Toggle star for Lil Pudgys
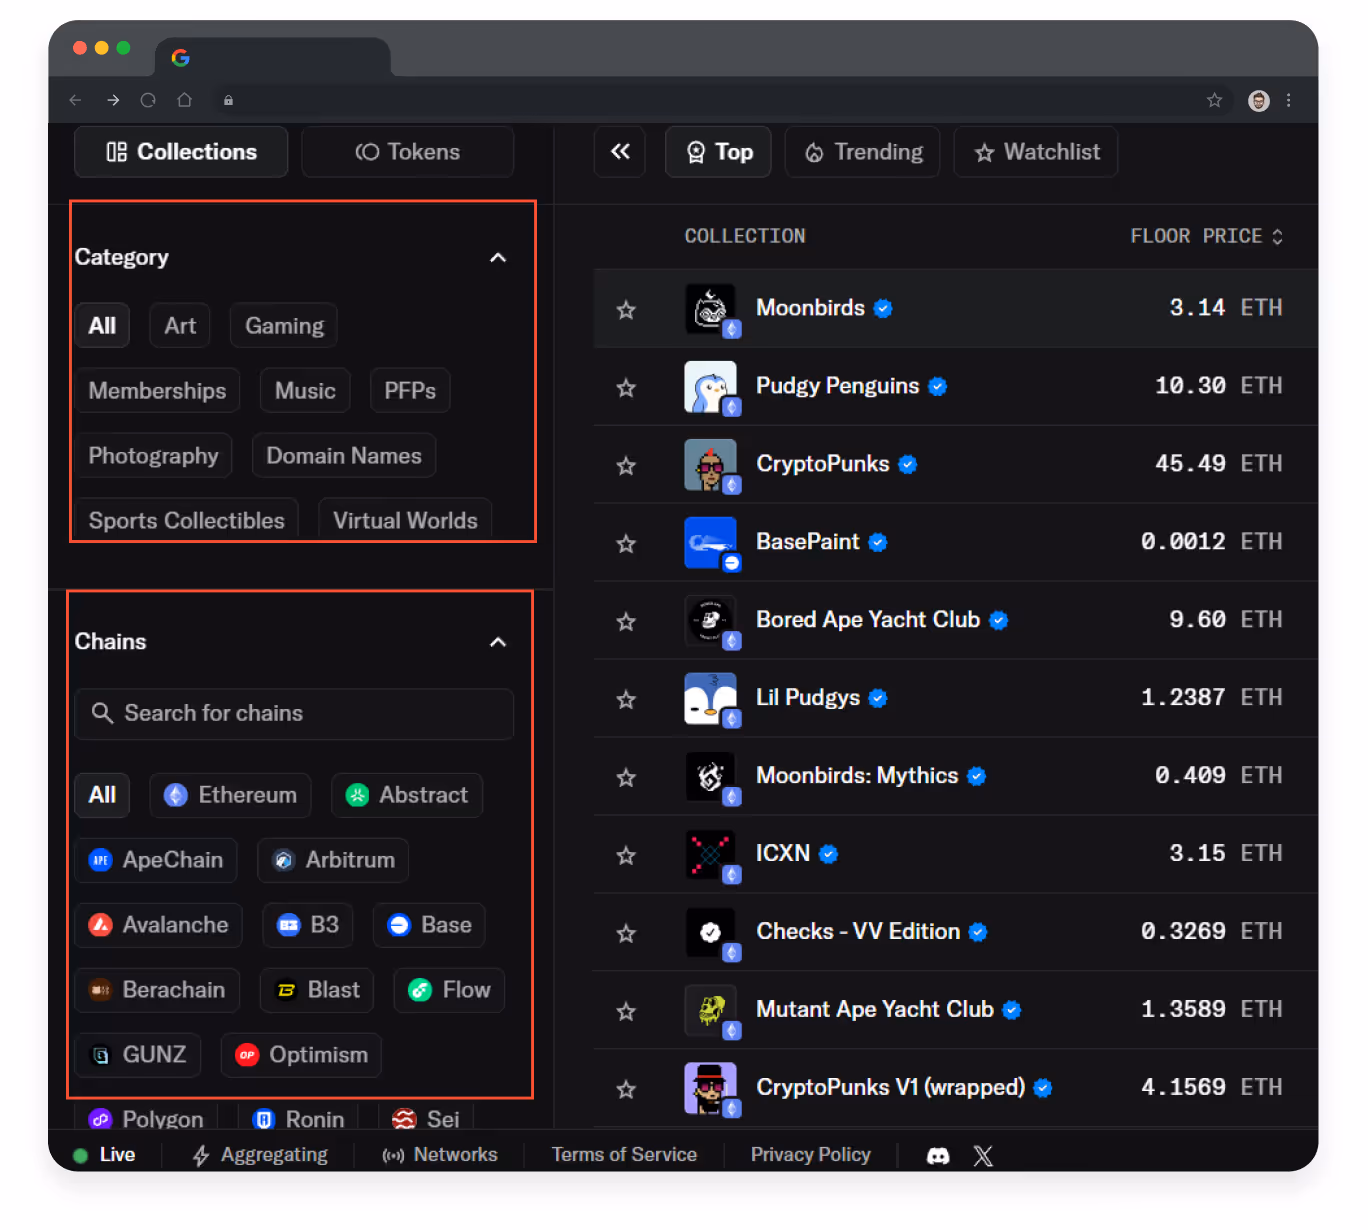Image resolution: width=1368 pixels, height=1230 pixels. click(626, 700)
